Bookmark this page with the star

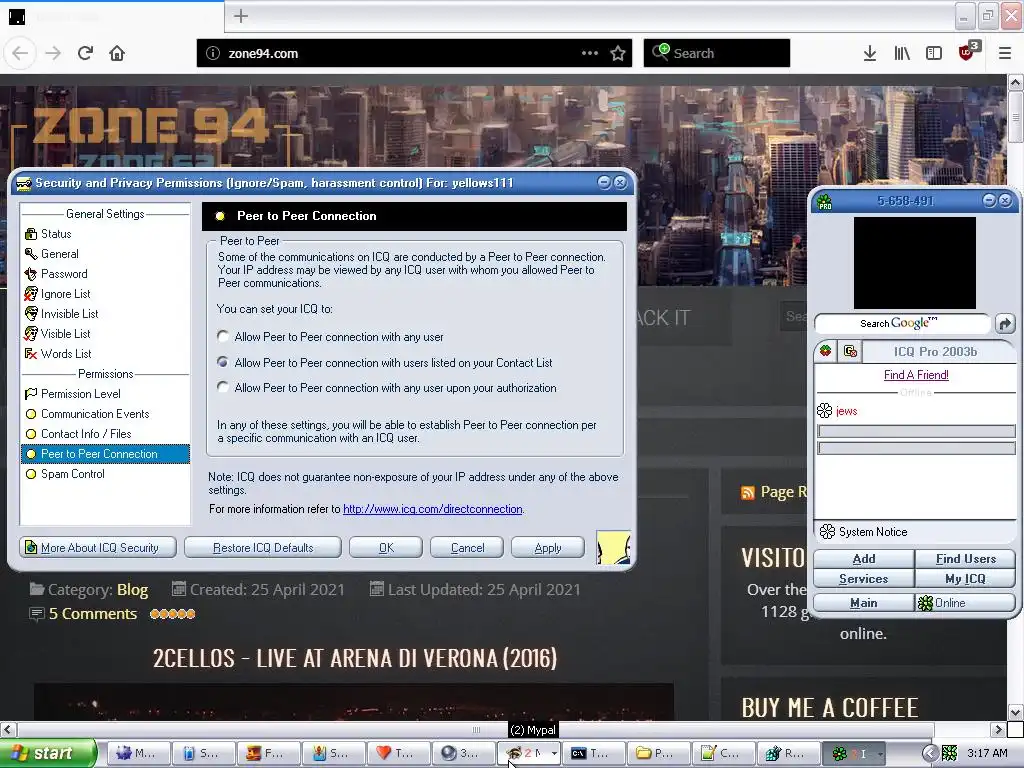pos(618,54)
